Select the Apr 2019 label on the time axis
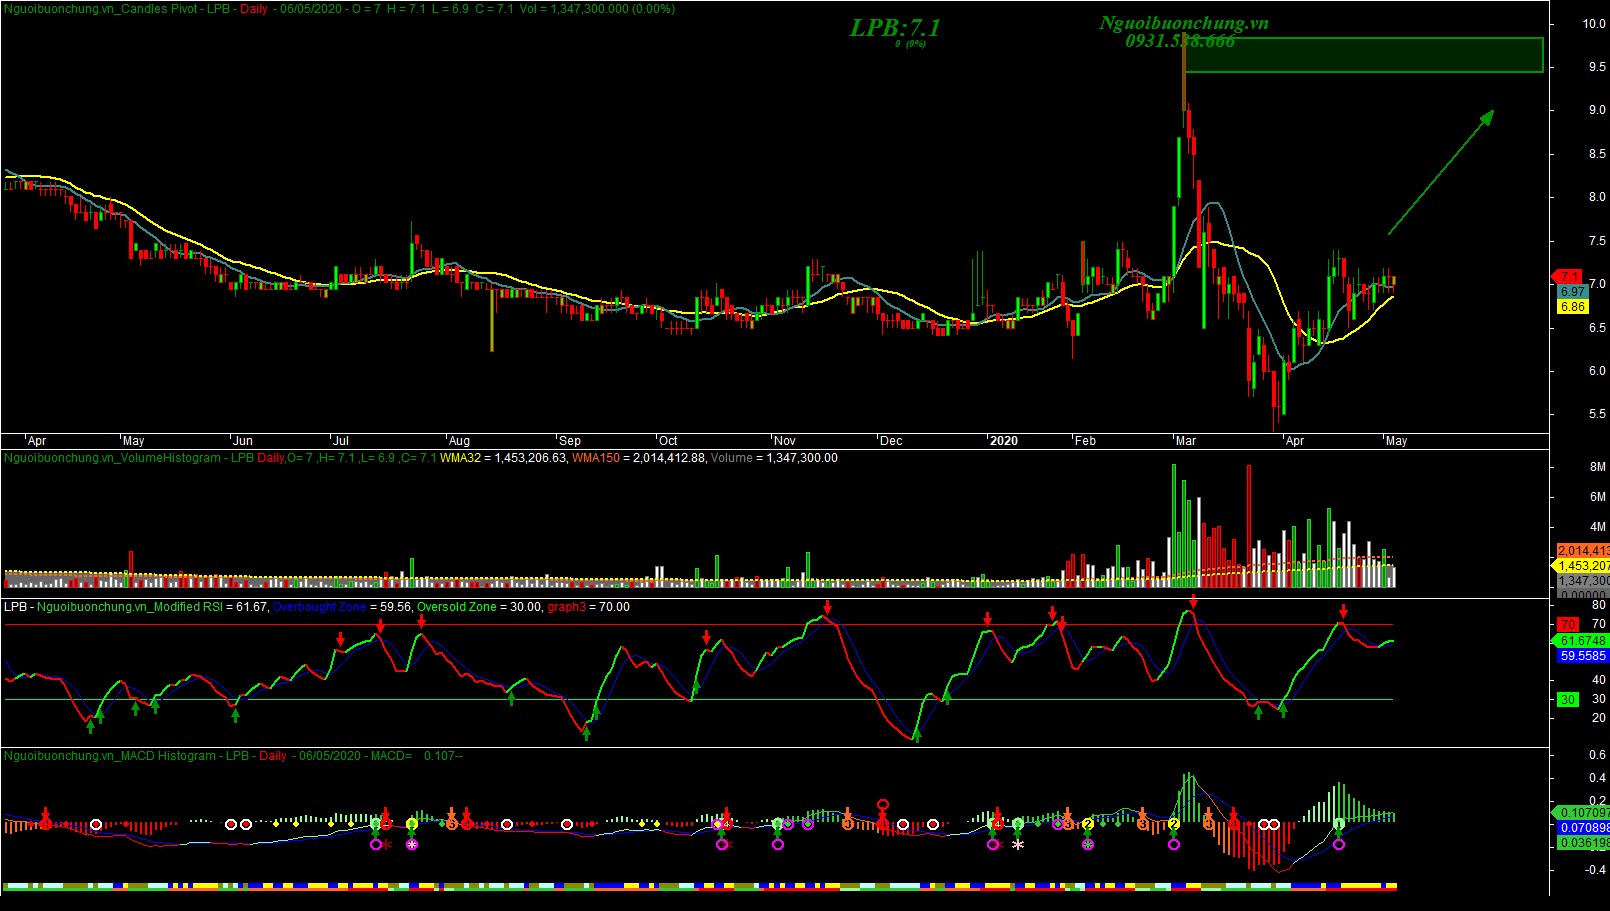1610x911 pixels. coord(37,441)
